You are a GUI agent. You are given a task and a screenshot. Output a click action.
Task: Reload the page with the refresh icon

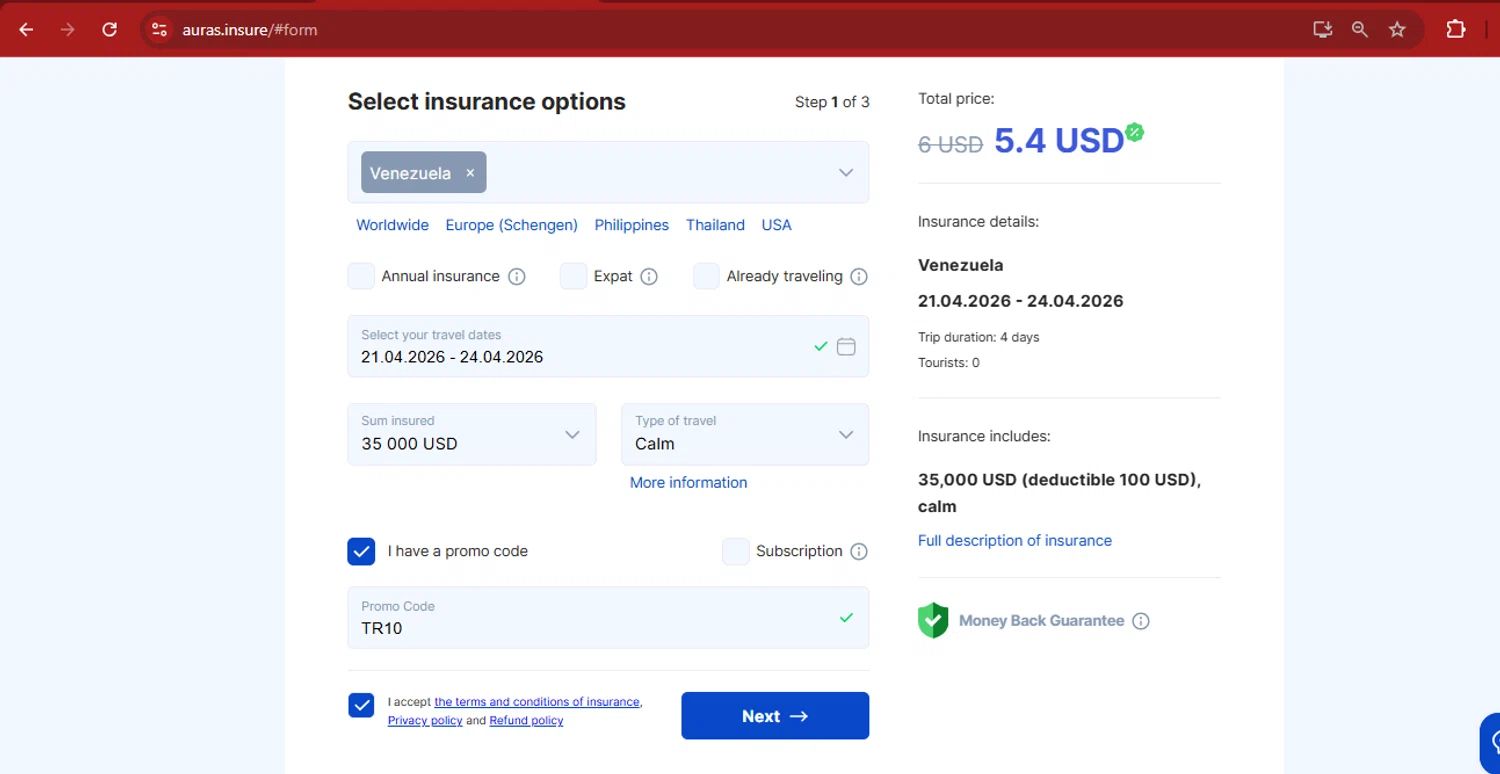pyautogui.click(x=110, y=30)
